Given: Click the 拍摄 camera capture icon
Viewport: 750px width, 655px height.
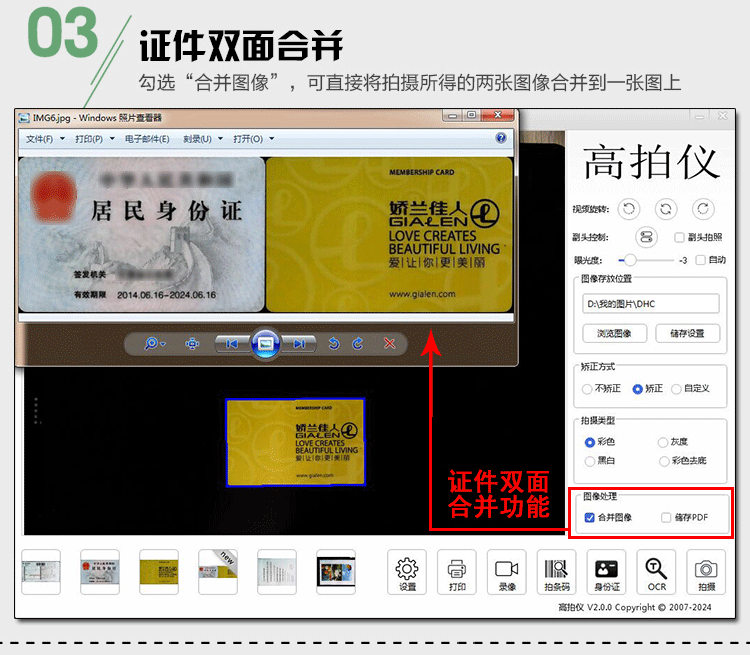Looking at the screenshot, I should [706, 572].
